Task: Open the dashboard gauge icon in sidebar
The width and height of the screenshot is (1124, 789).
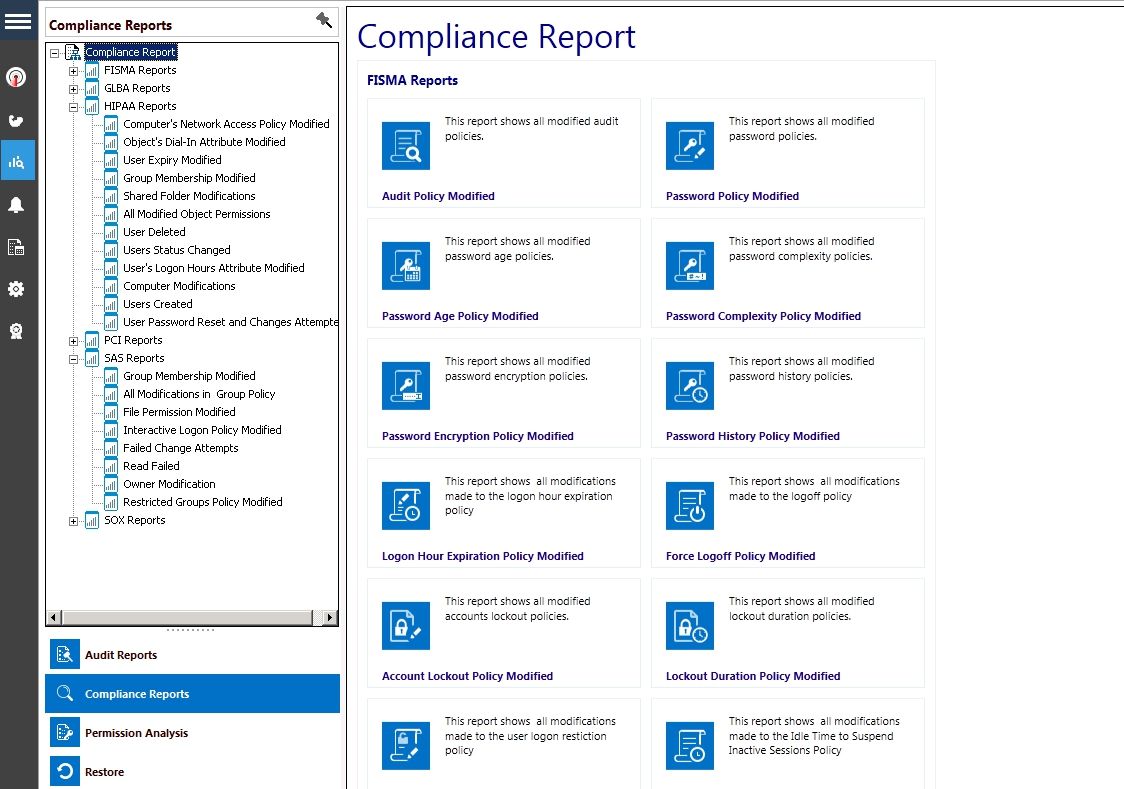Action: pyautogui.click(x=16, y=77)
